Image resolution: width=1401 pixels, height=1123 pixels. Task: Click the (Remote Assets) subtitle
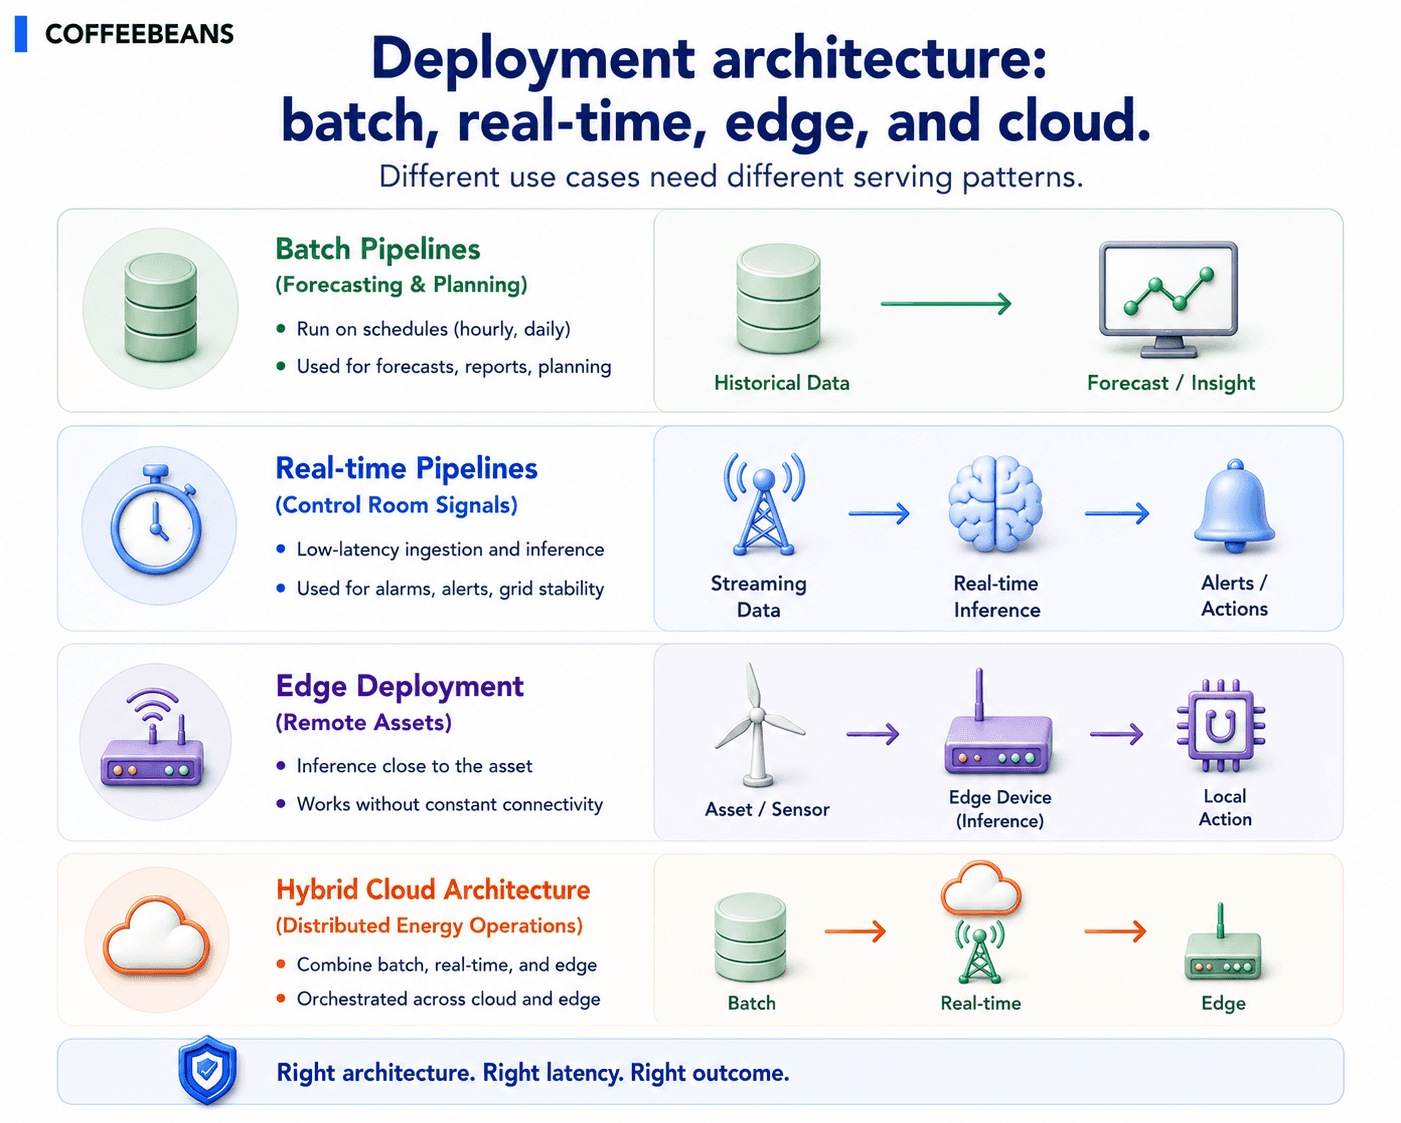point(364,722)
